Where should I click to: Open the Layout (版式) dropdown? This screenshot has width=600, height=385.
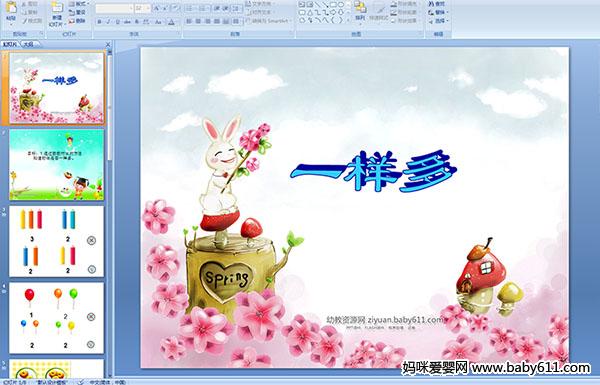pyautogui.click(x=78, y=4)
